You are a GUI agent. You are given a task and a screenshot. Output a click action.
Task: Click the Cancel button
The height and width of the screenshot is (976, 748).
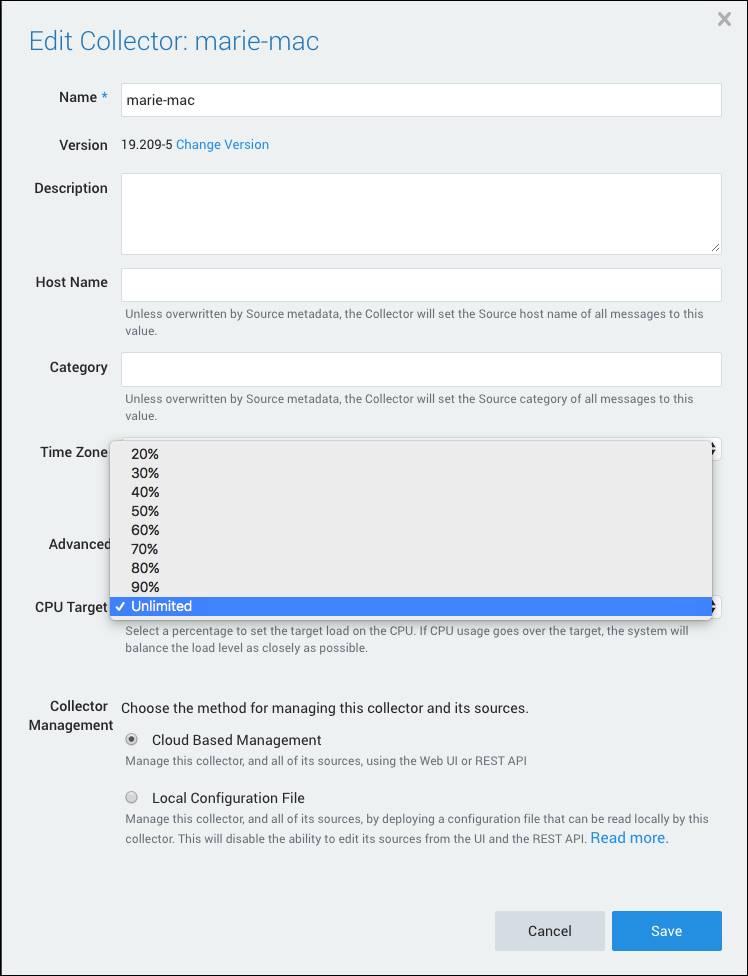tap(549, 930)
